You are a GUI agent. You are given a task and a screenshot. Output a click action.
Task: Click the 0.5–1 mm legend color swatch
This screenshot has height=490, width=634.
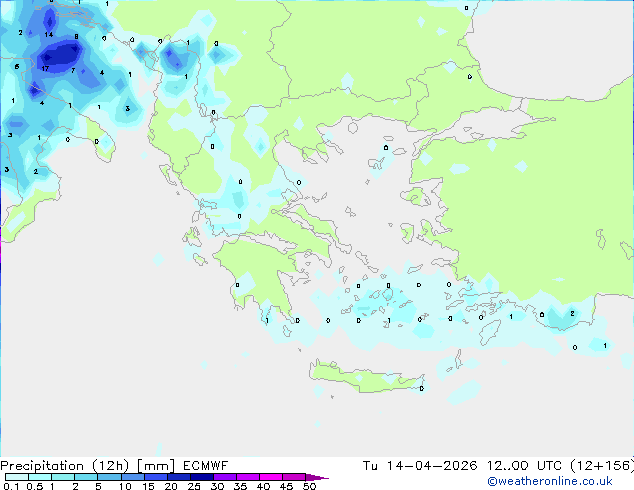40,477
